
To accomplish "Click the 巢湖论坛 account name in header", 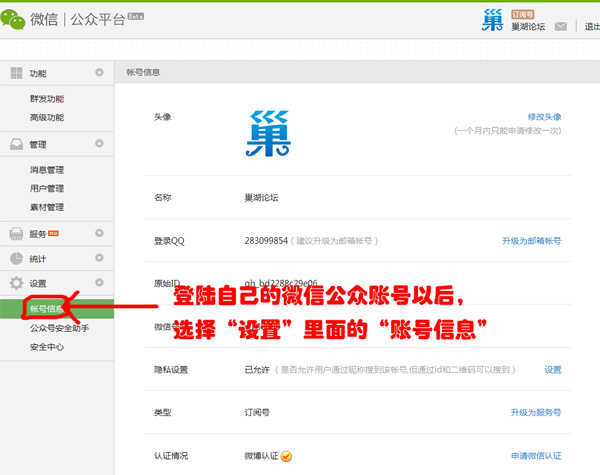I will [528, 26].
